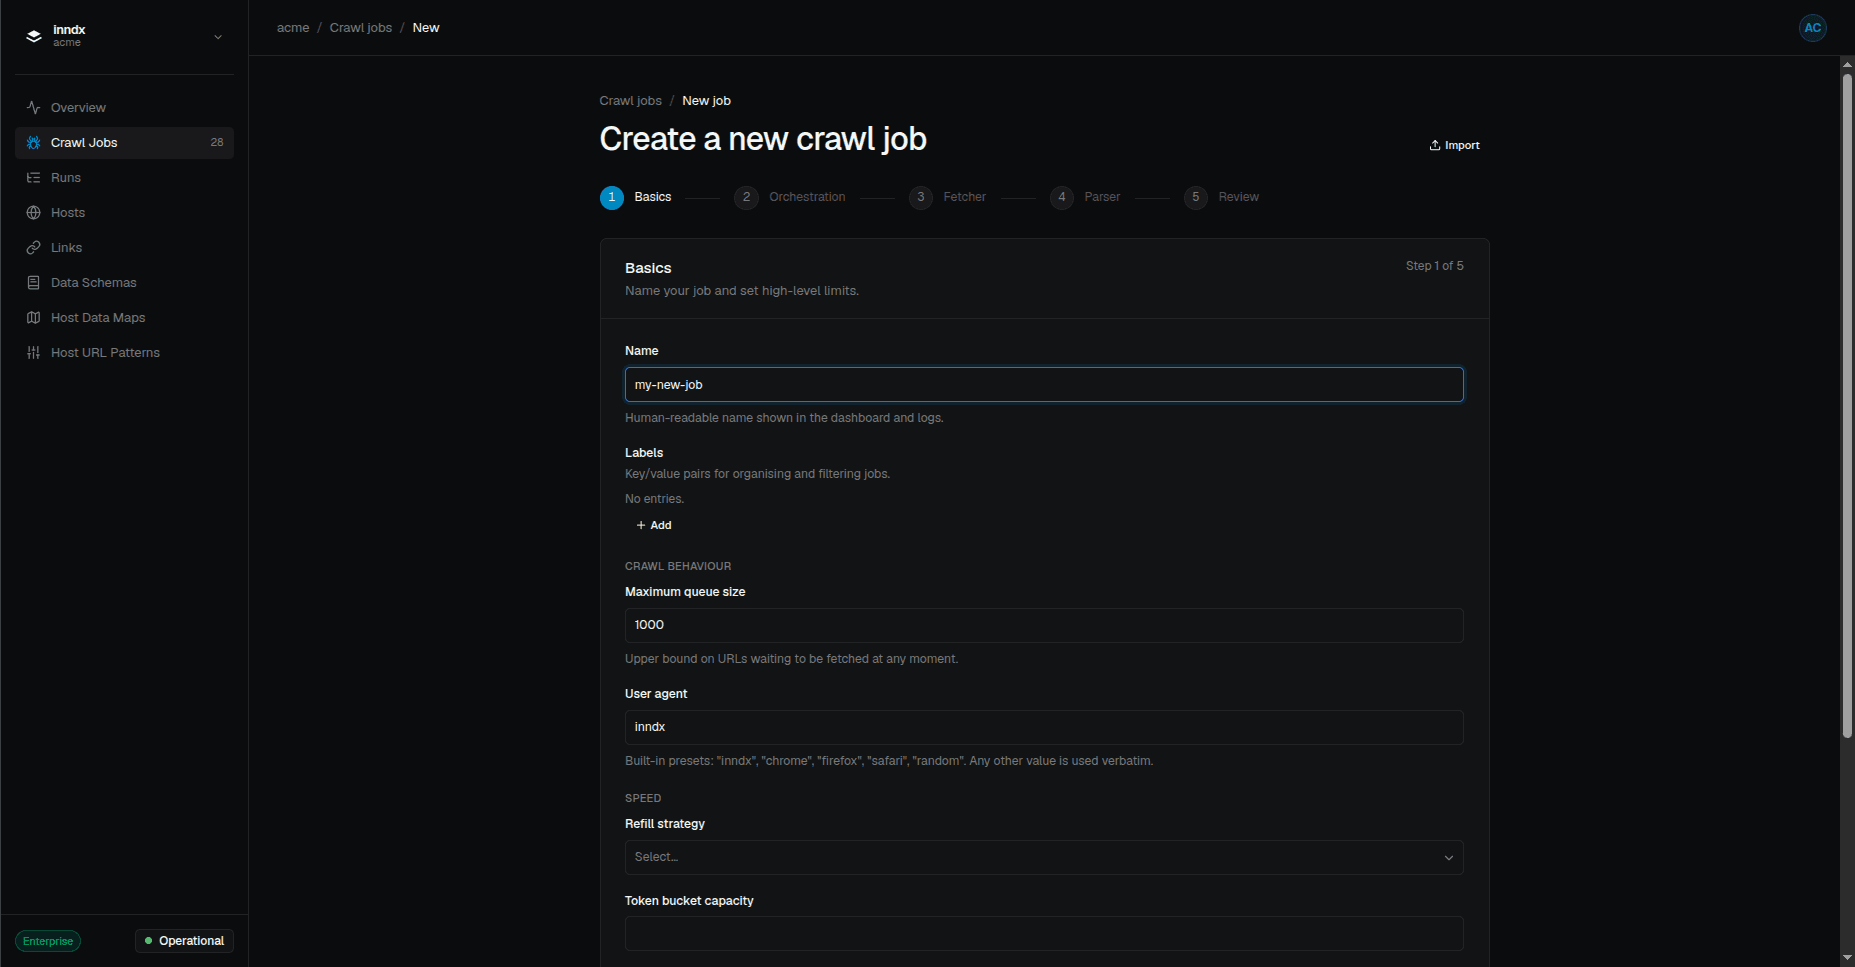Screen dimensions: 1855x967
Task: Jump to the Parser step
Action: [x=1085, y=198]
